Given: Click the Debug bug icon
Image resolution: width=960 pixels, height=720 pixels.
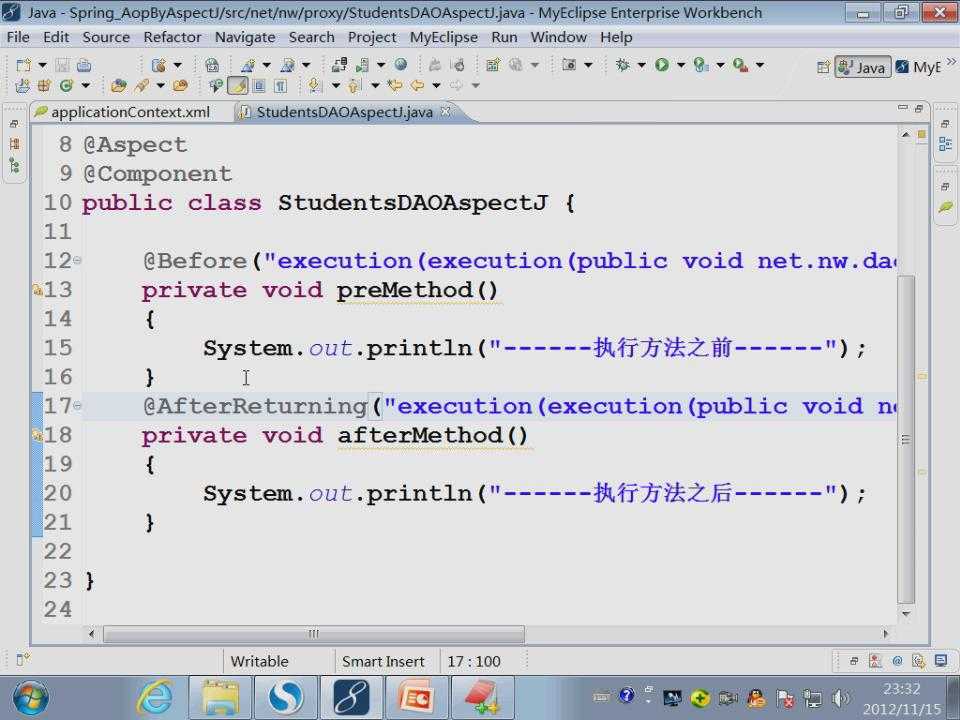Looking at the screenshot, I should click(x=622, y=64).
